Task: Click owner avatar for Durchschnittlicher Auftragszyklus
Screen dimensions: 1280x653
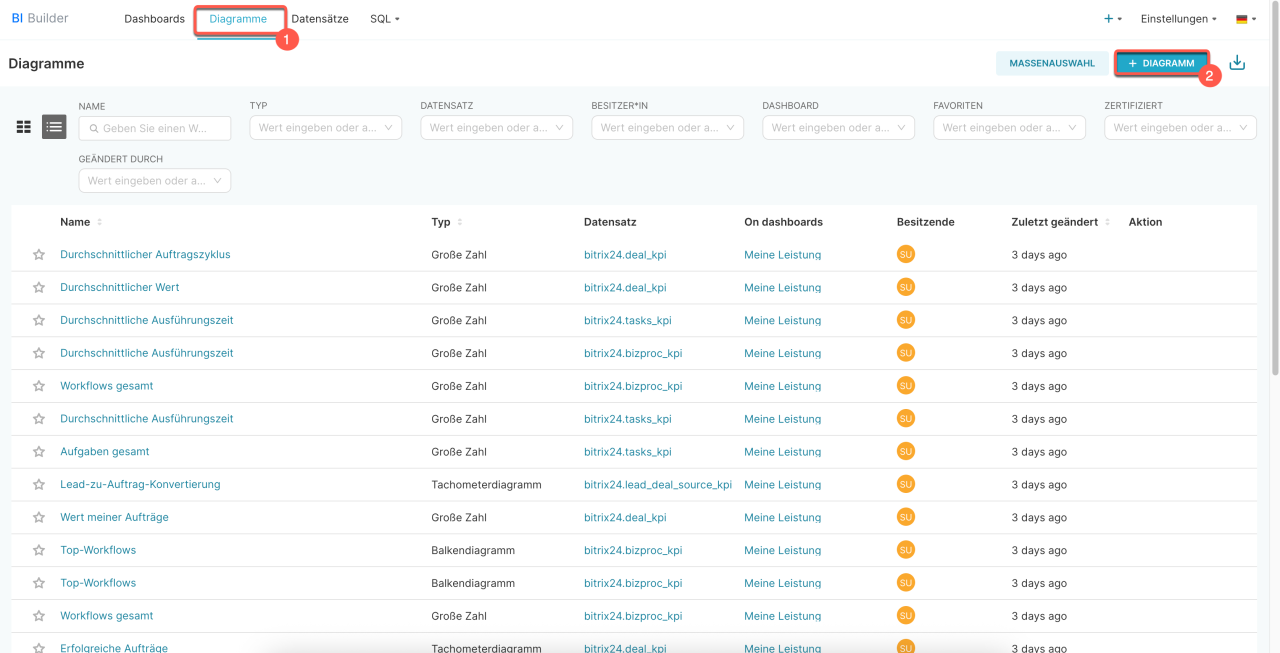Action: pyautogui.click(x=905, y=254)
